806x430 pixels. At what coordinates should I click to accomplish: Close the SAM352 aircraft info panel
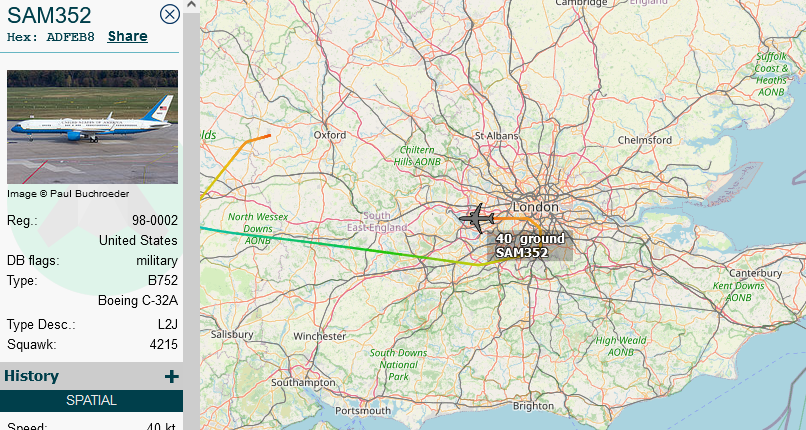coord(170,14)
